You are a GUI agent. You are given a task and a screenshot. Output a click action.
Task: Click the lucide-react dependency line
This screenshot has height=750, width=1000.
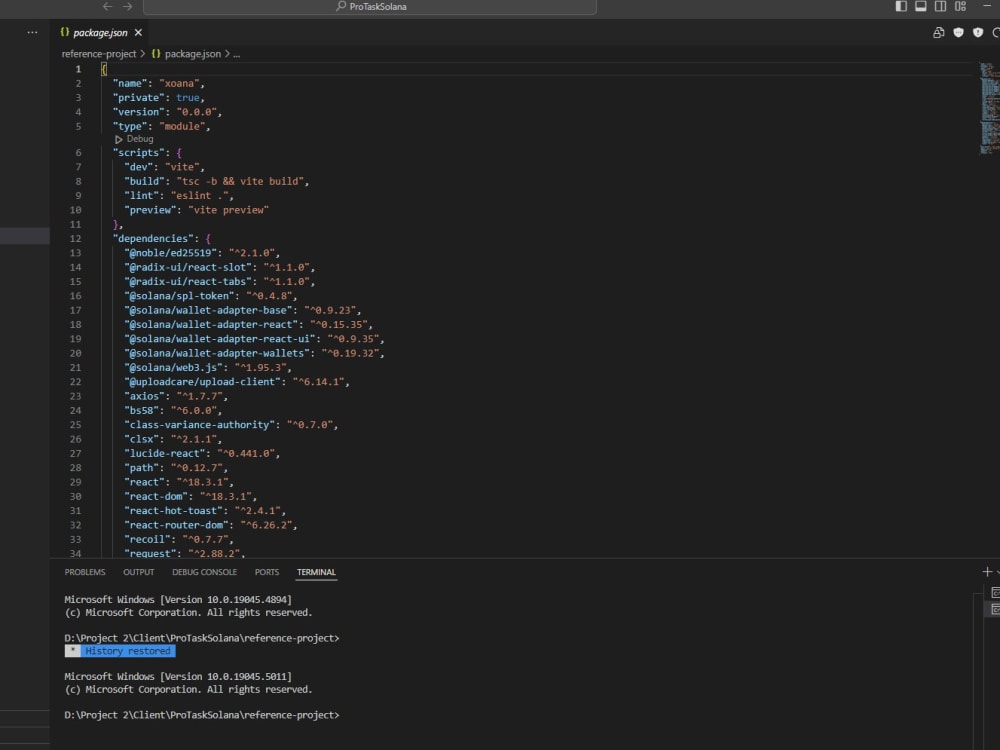(202, 453)
